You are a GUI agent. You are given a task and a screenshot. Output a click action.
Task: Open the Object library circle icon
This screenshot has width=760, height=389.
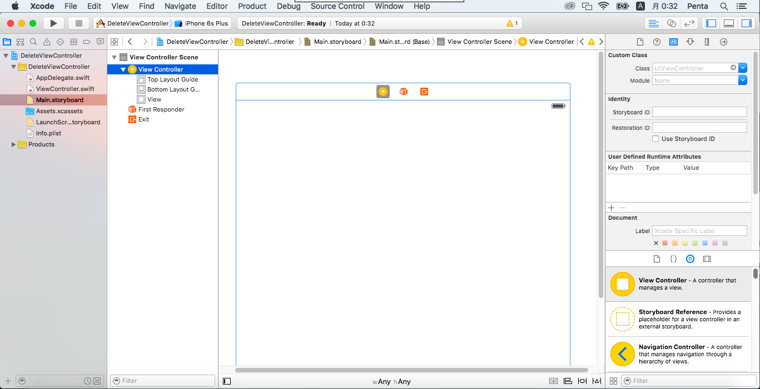690,259
